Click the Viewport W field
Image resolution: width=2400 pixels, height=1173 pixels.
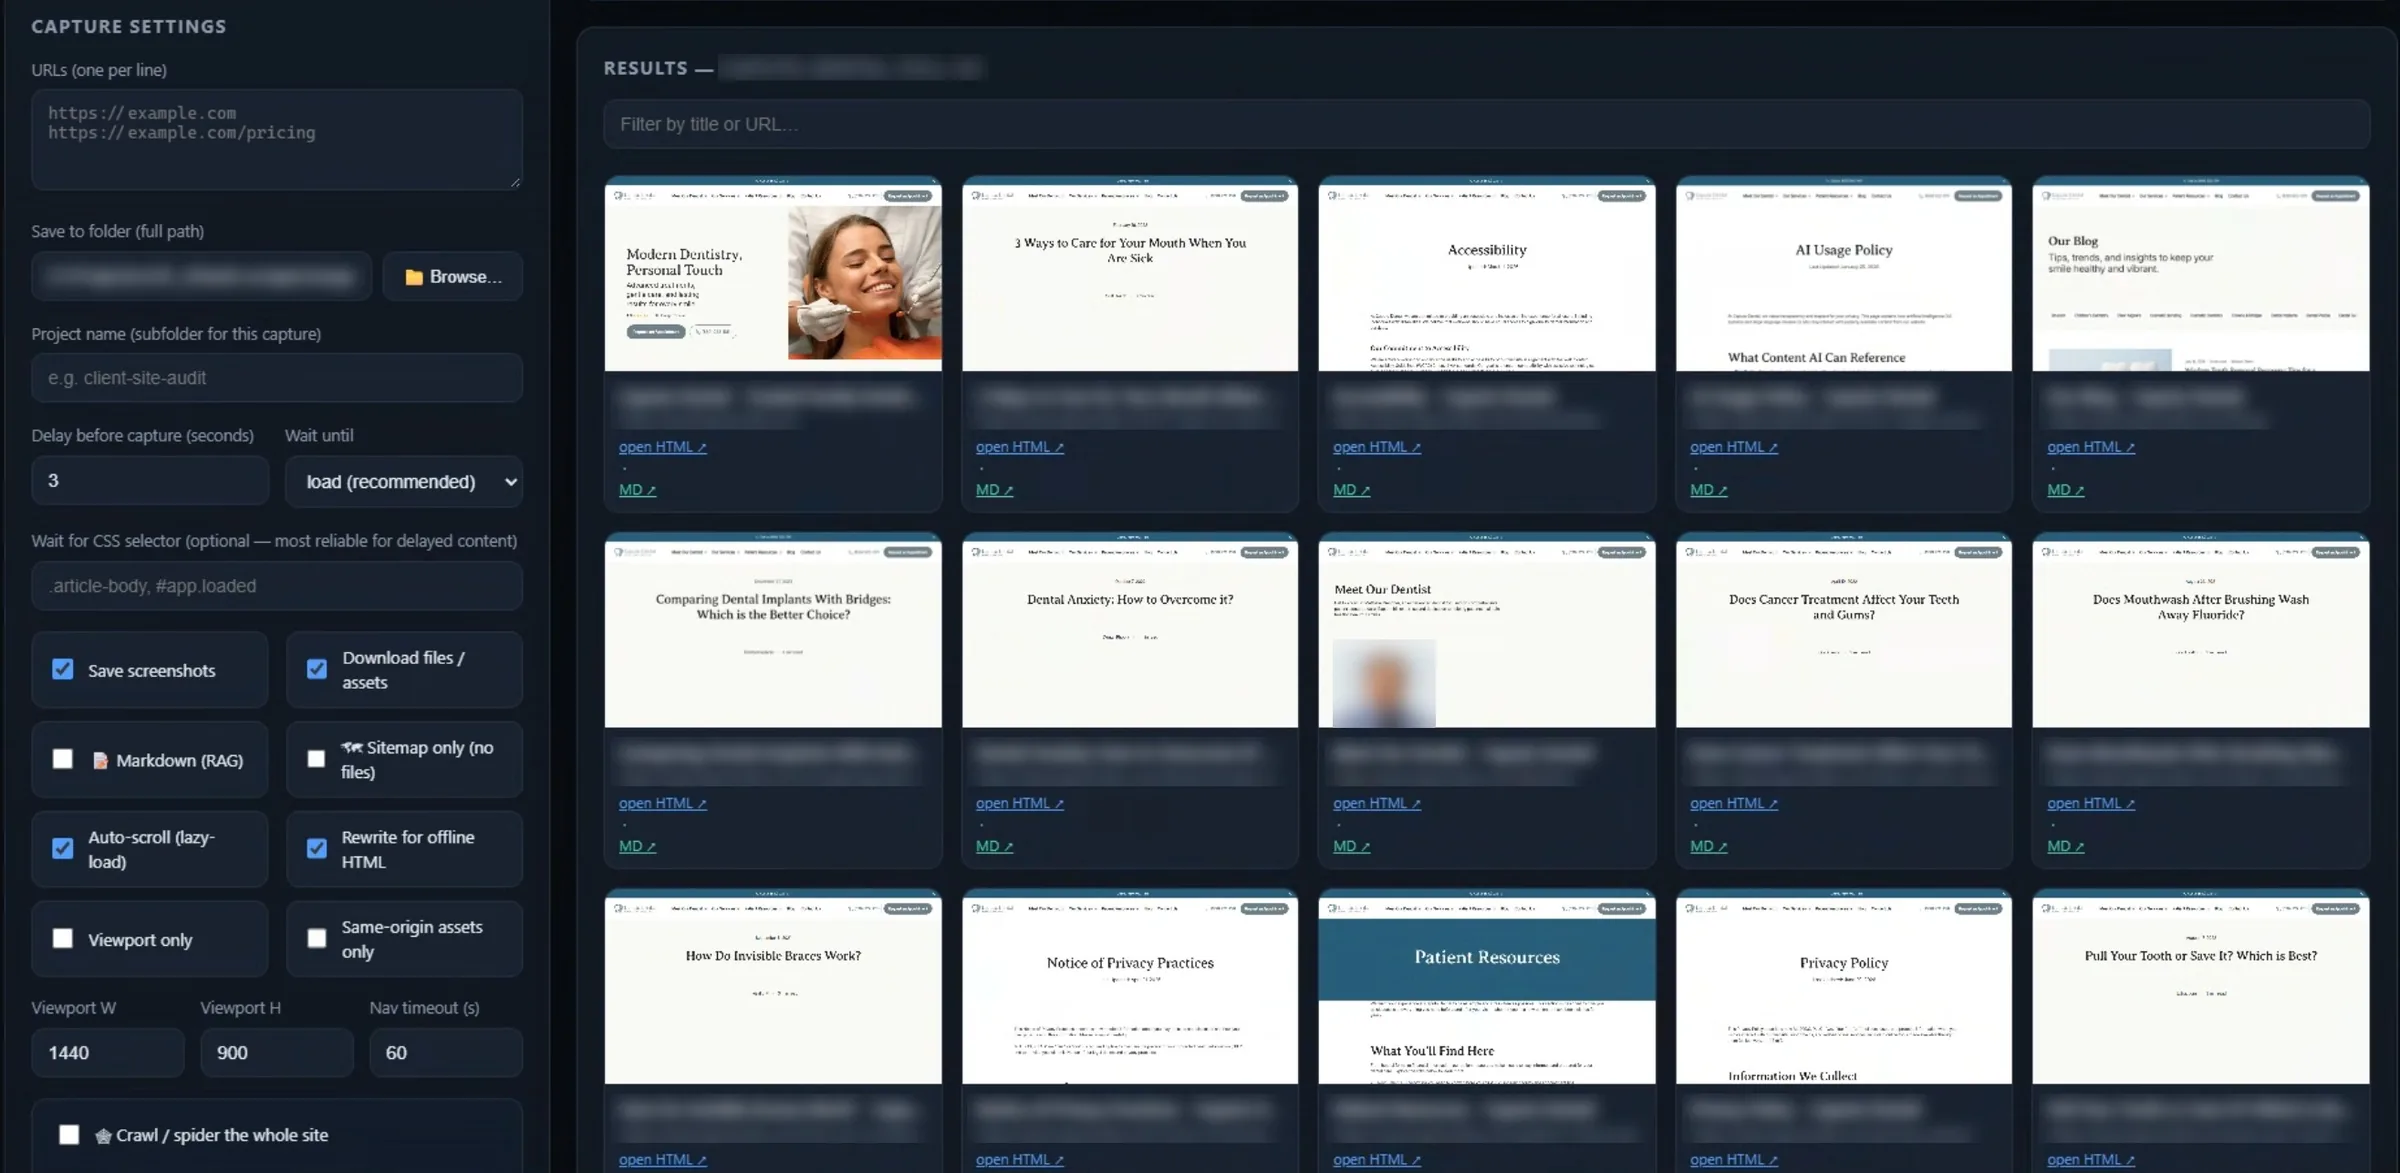click(108, 1053)
